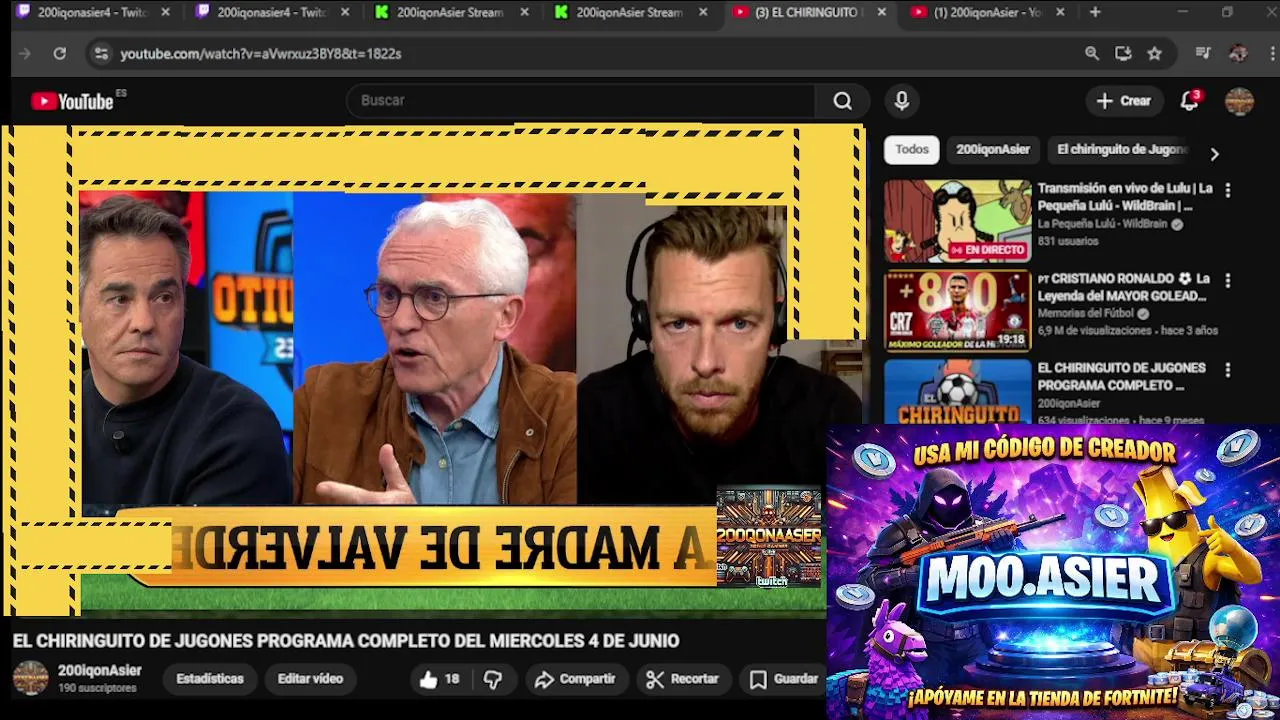This screenshot has width=1280, height=720.
Task: Open the El Chiringuito soccer ball thumbnail
Action: 957,391
